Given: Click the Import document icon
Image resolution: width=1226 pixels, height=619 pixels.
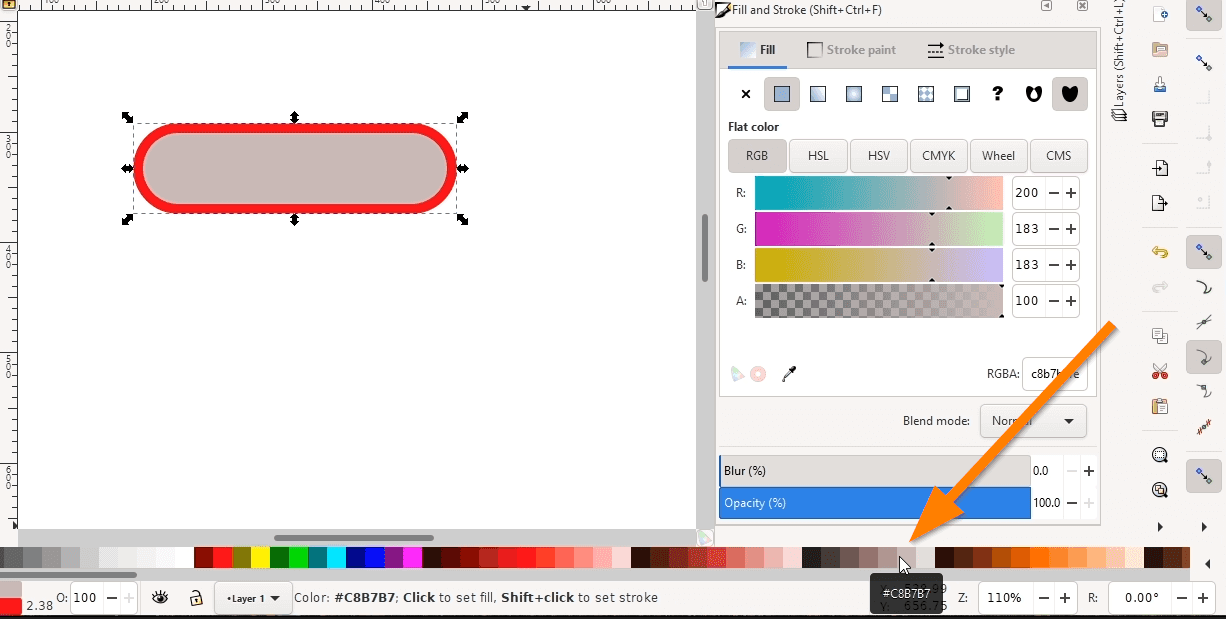Looking at the screenshot, I should tap(1159, 168).
